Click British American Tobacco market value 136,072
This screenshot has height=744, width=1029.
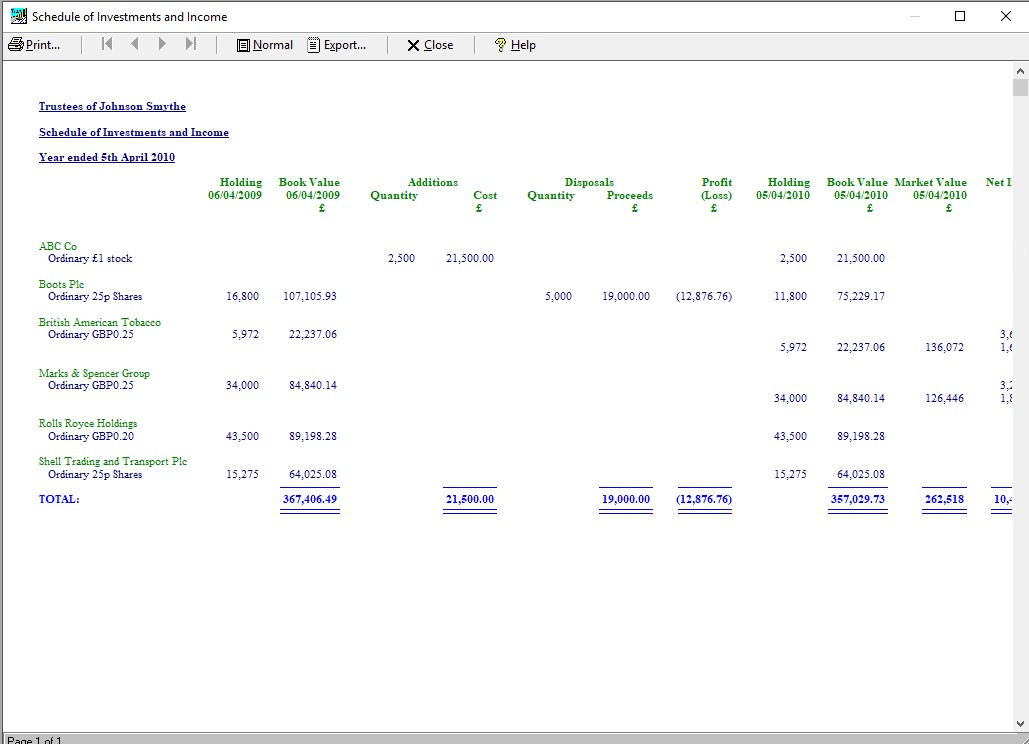[944, 347]
